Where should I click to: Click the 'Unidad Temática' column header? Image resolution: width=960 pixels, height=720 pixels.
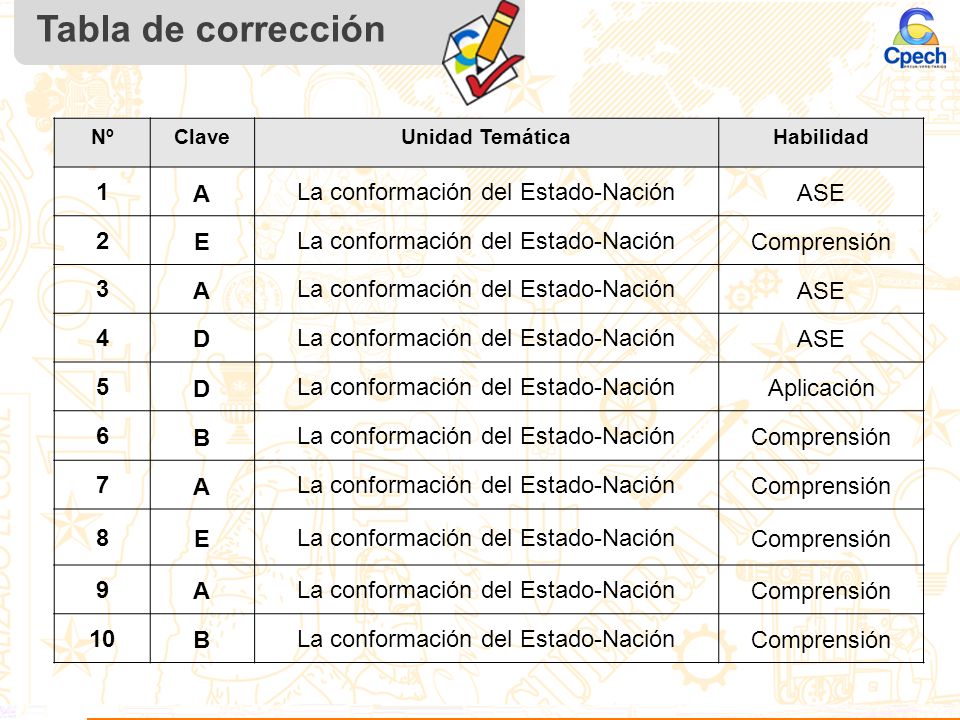tap(486, 137)
